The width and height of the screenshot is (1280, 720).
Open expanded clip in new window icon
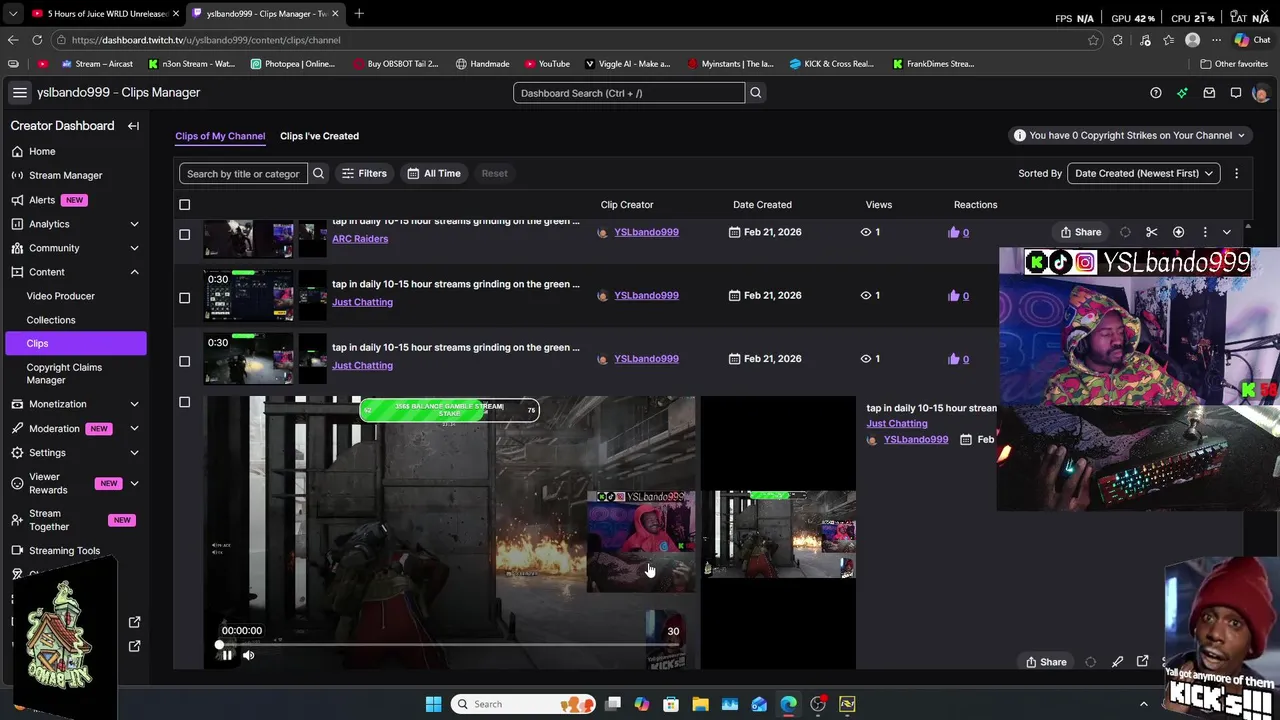(1143, 662)
